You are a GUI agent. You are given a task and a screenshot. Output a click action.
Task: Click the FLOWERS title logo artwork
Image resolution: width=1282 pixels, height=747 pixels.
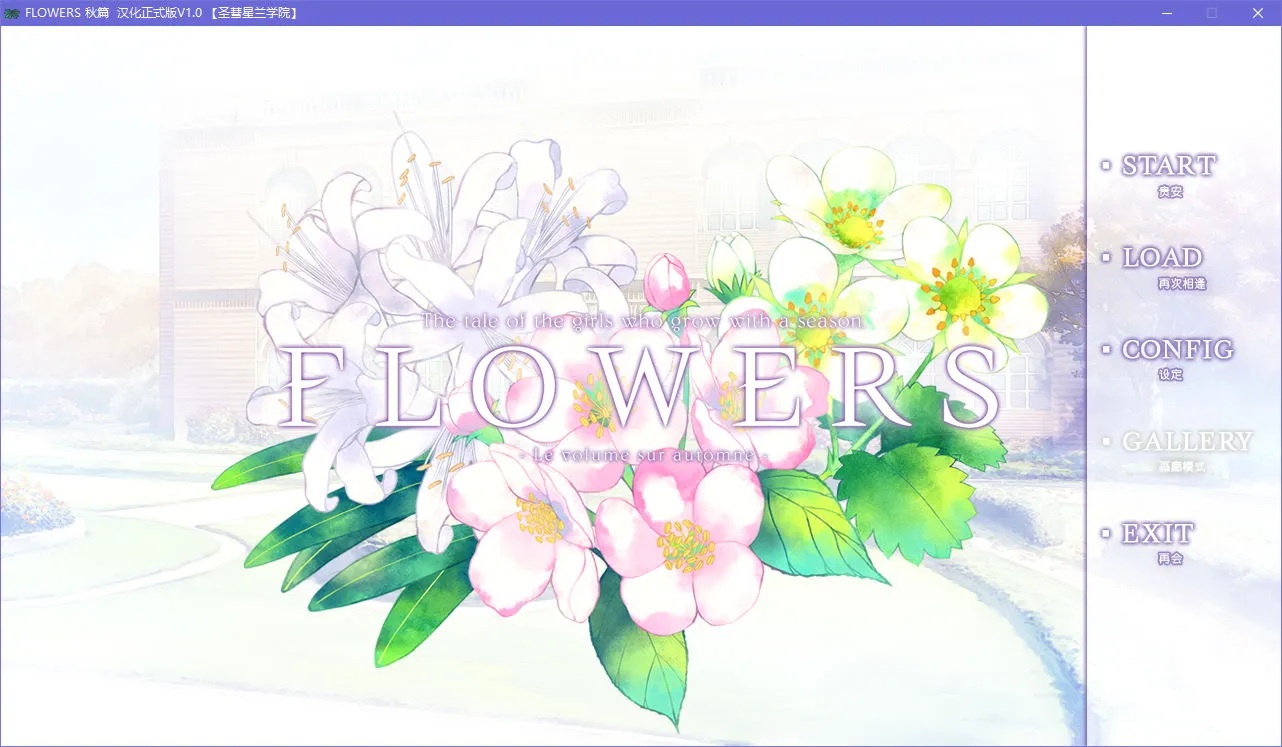(640, 385)
